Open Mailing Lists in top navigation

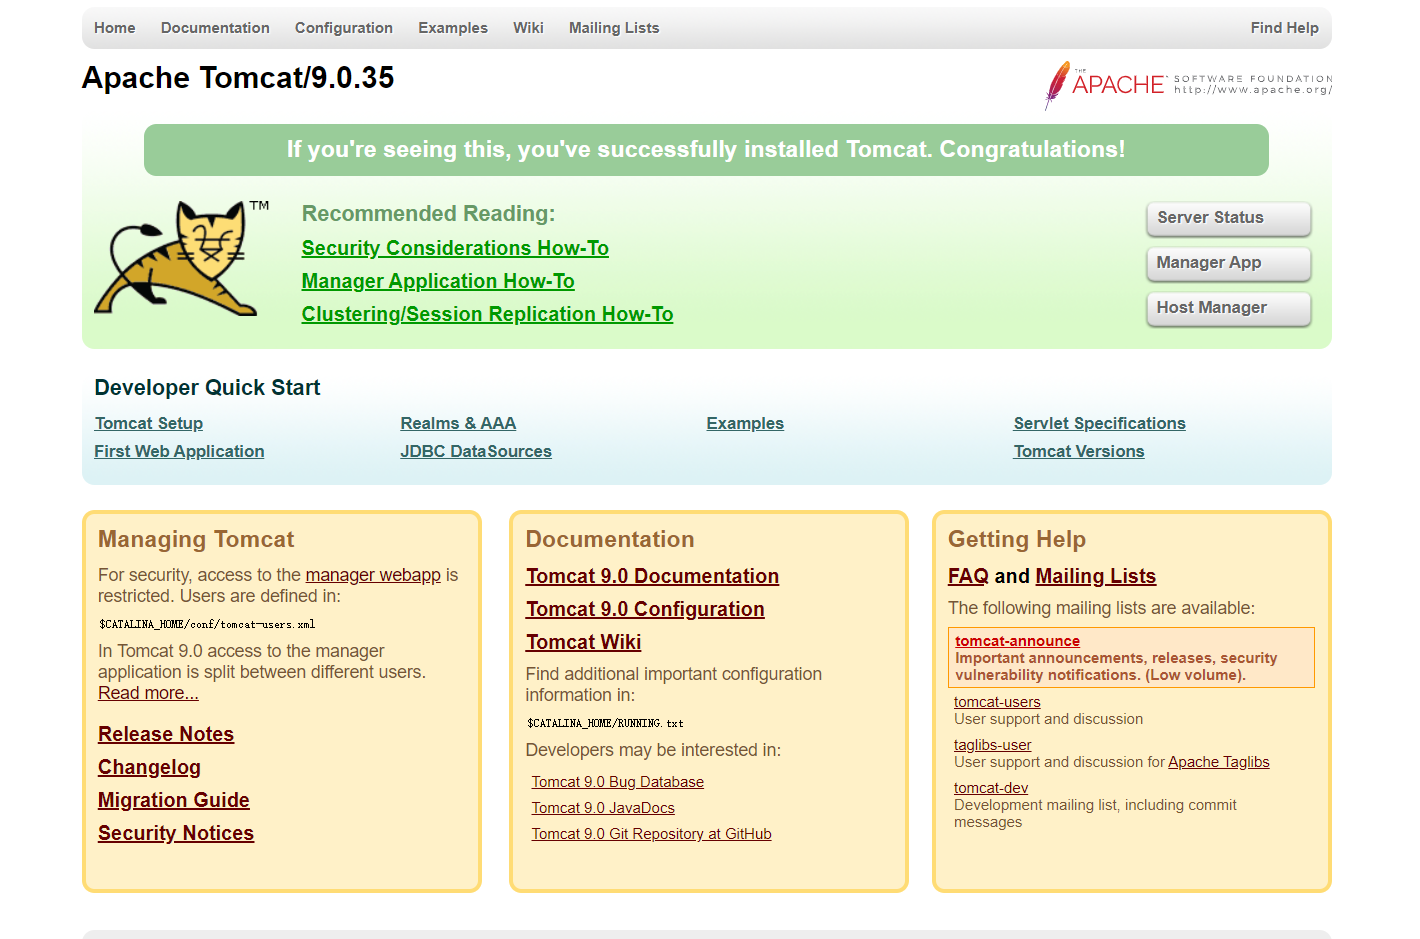[x=614, y=28]
